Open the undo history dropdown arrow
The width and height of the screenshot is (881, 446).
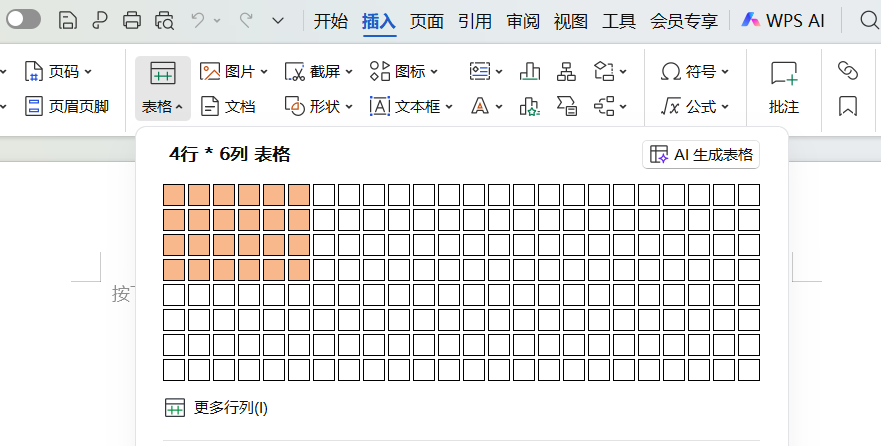[217, 21]
